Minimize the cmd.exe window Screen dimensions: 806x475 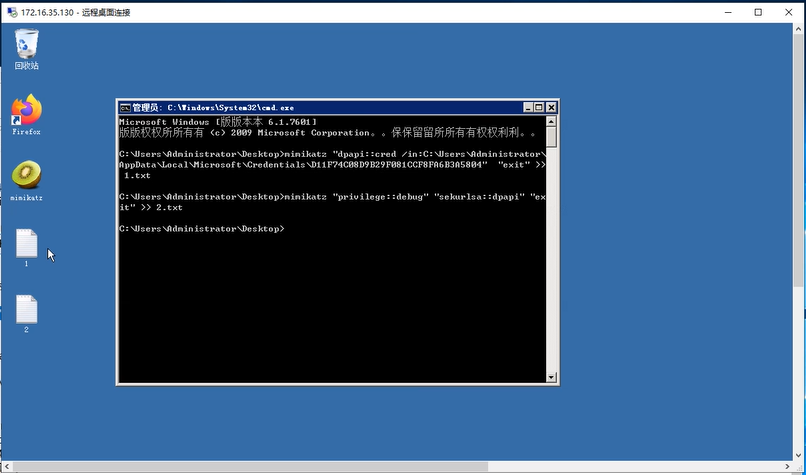click(x=528, y=107)
